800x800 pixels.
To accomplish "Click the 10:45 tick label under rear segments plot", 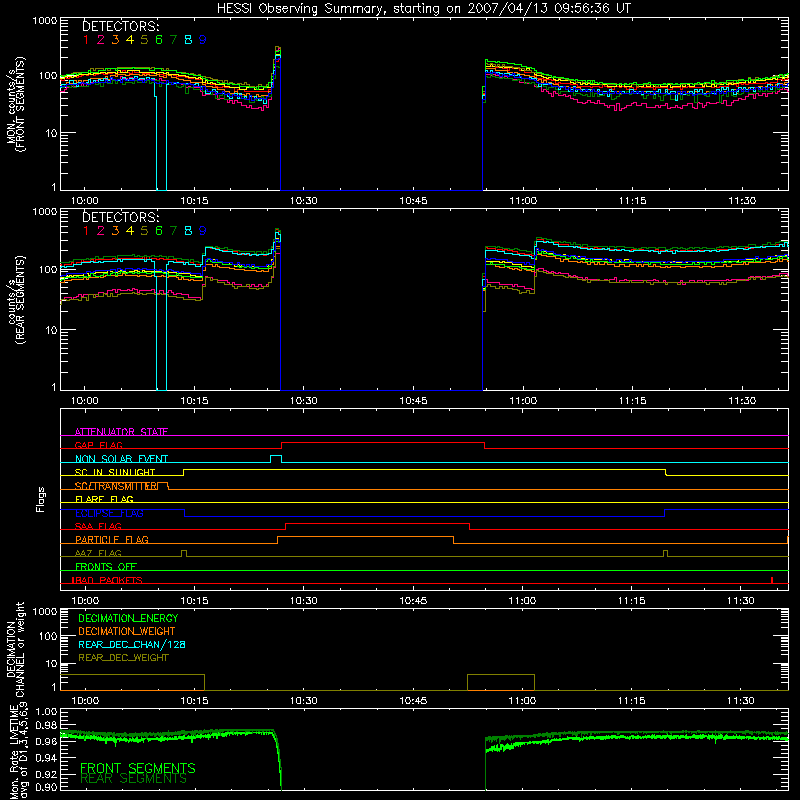I will point(413,401).
